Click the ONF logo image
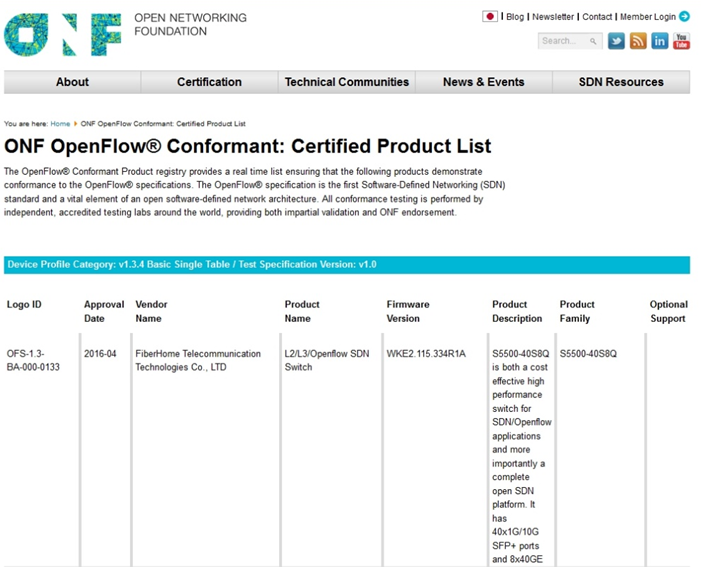701x573 pixels. click(62, 33)
